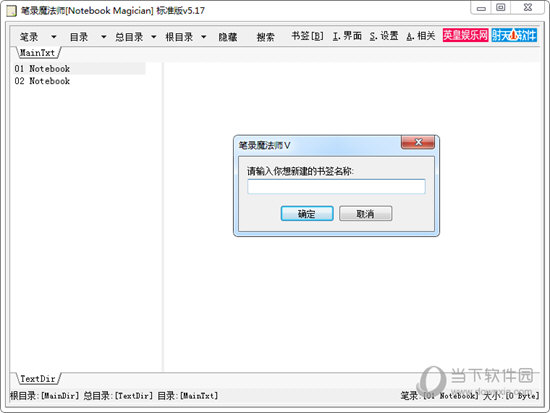Click the 总目录:[TextDir] status text
This screenshot has width=550, height=413.
pyautogui.click(x=118, y=396)
